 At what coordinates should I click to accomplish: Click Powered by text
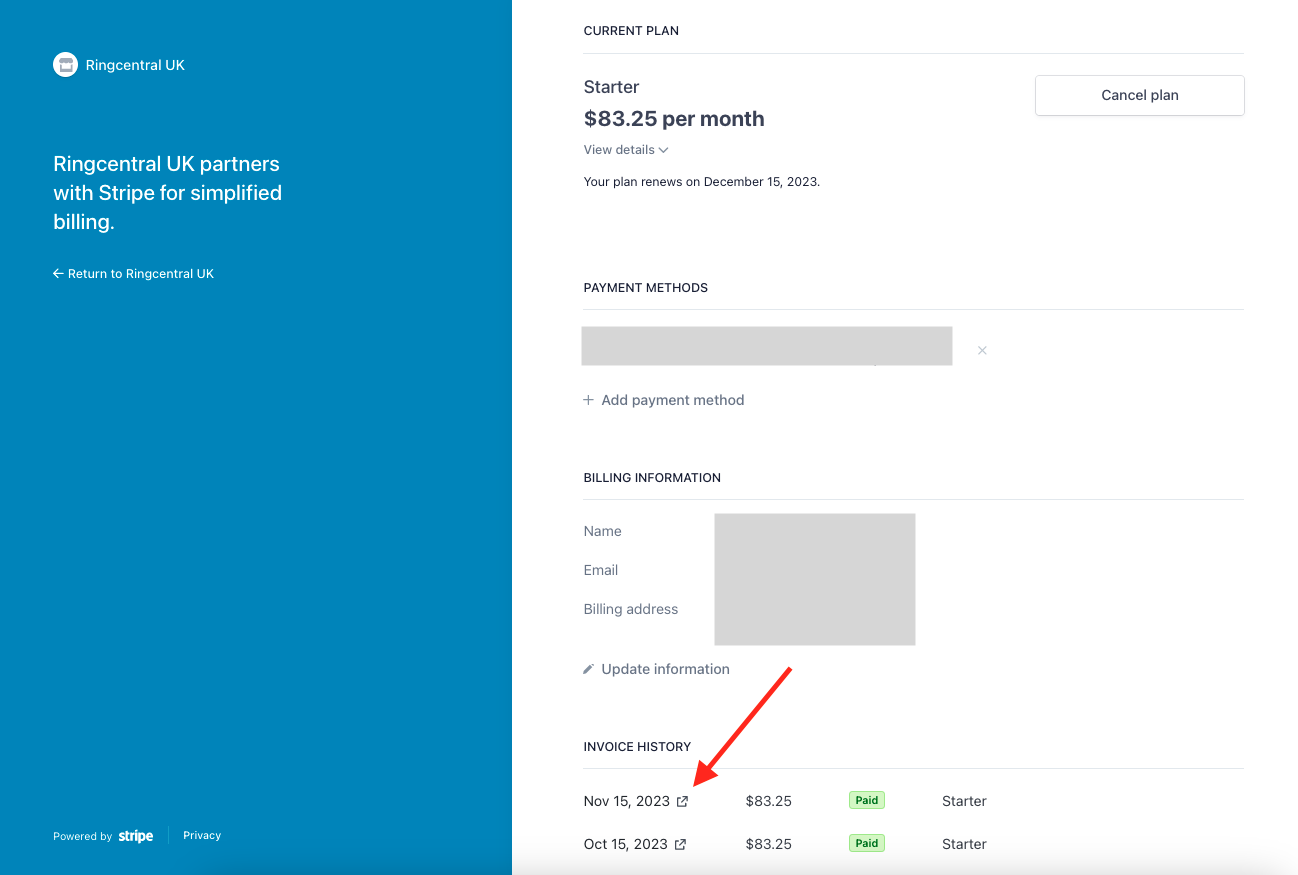pos(82,836)
